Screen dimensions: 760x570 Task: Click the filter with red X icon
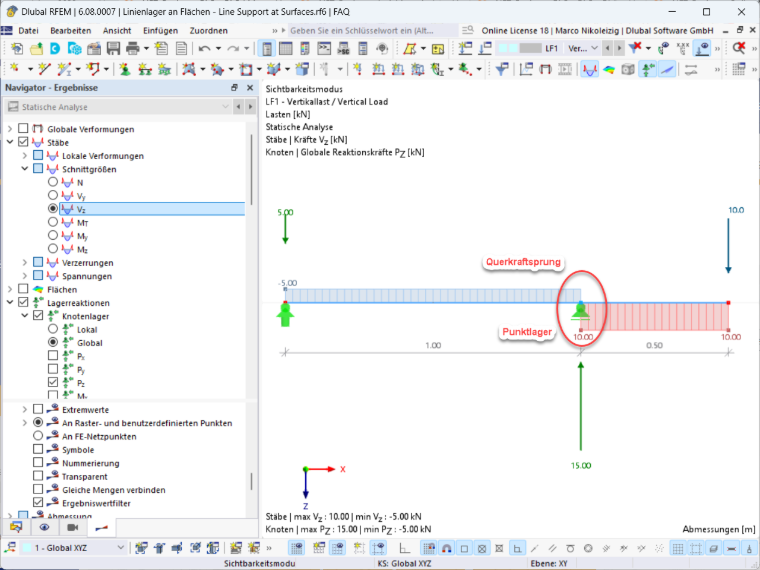(x=635, y=48)
